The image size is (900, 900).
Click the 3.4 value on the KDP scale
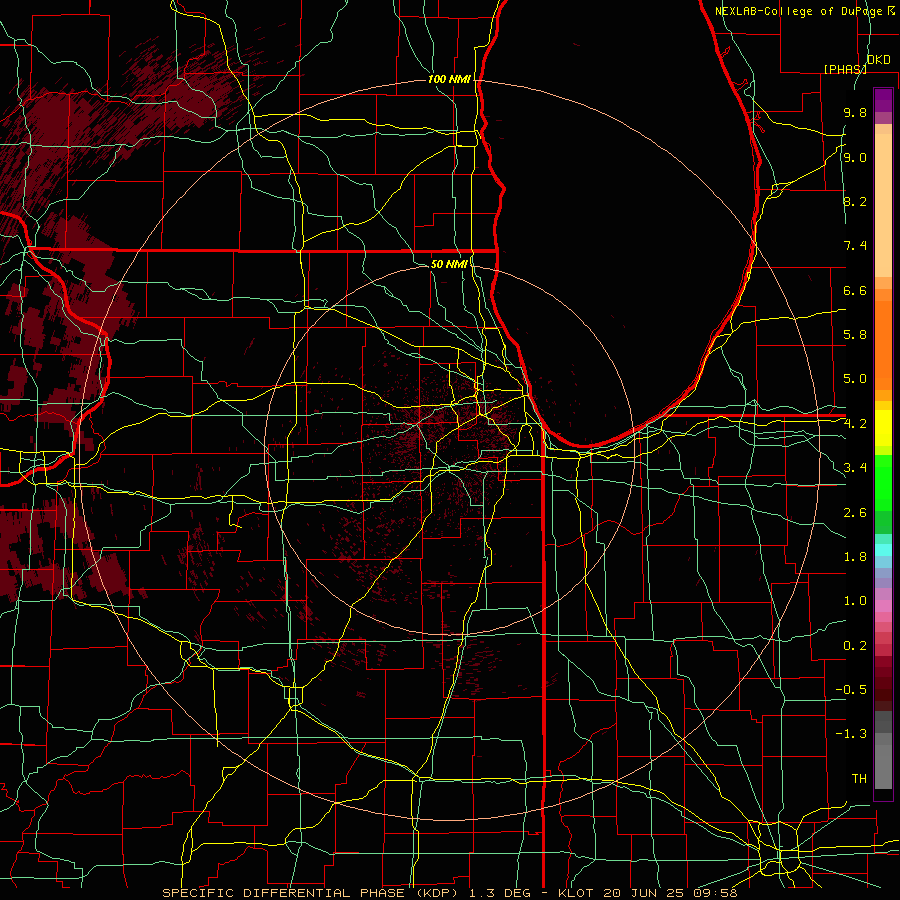pos(855,468)
